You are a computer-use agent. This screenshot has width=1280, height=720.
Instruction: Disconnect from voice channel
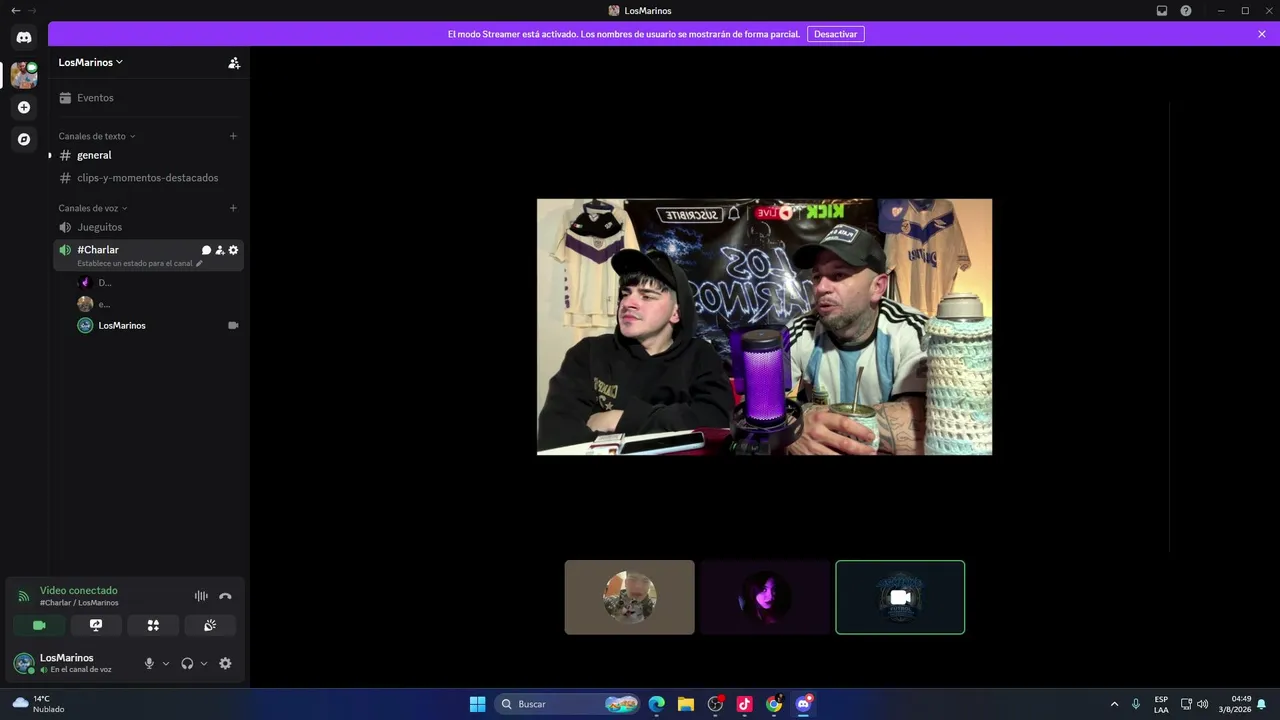(225, 596)
